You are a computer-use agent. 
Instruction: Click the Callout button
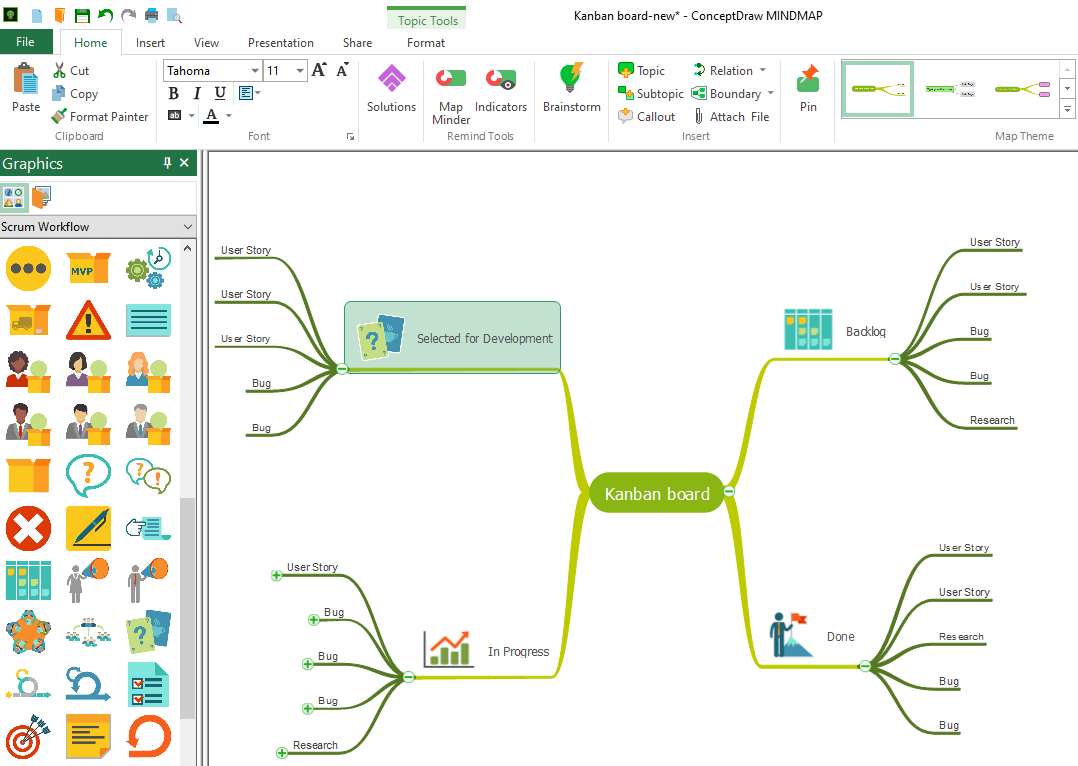coord(646,117)
